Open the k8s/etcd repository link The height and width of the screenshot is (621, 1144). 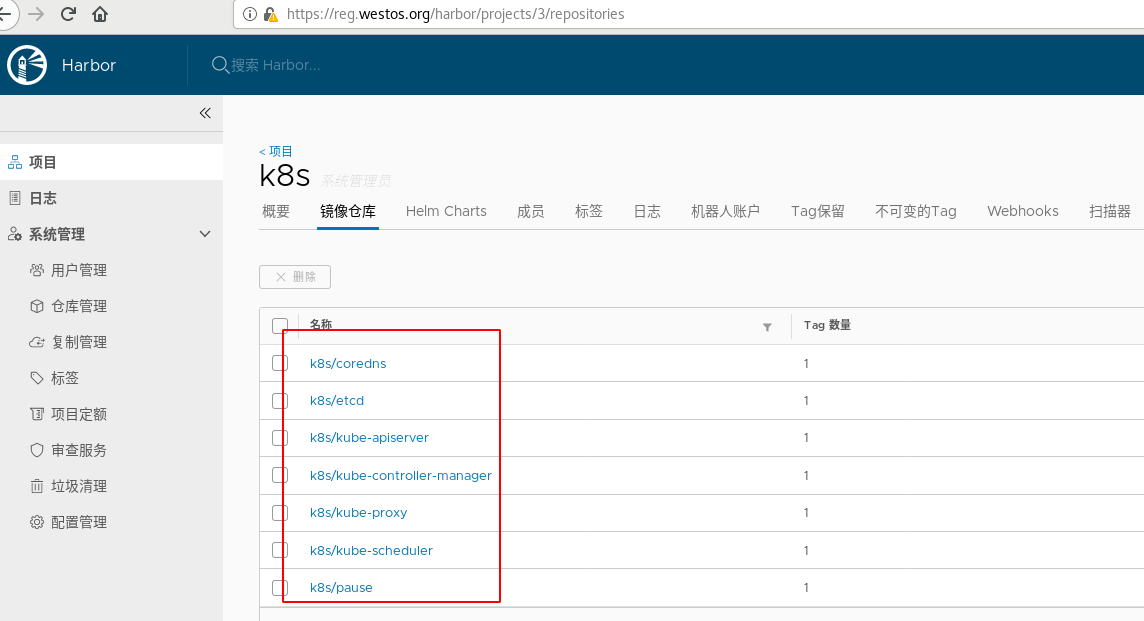(x=336, y=401)
